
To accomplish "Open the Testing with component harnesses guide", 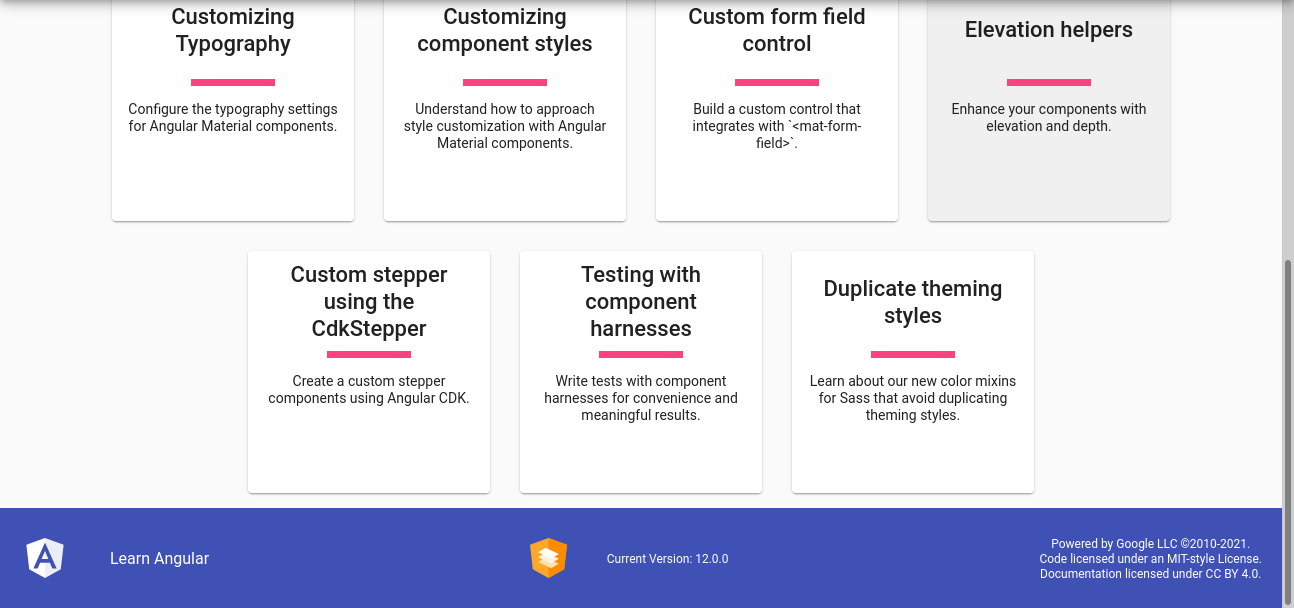I will [640, 370].
